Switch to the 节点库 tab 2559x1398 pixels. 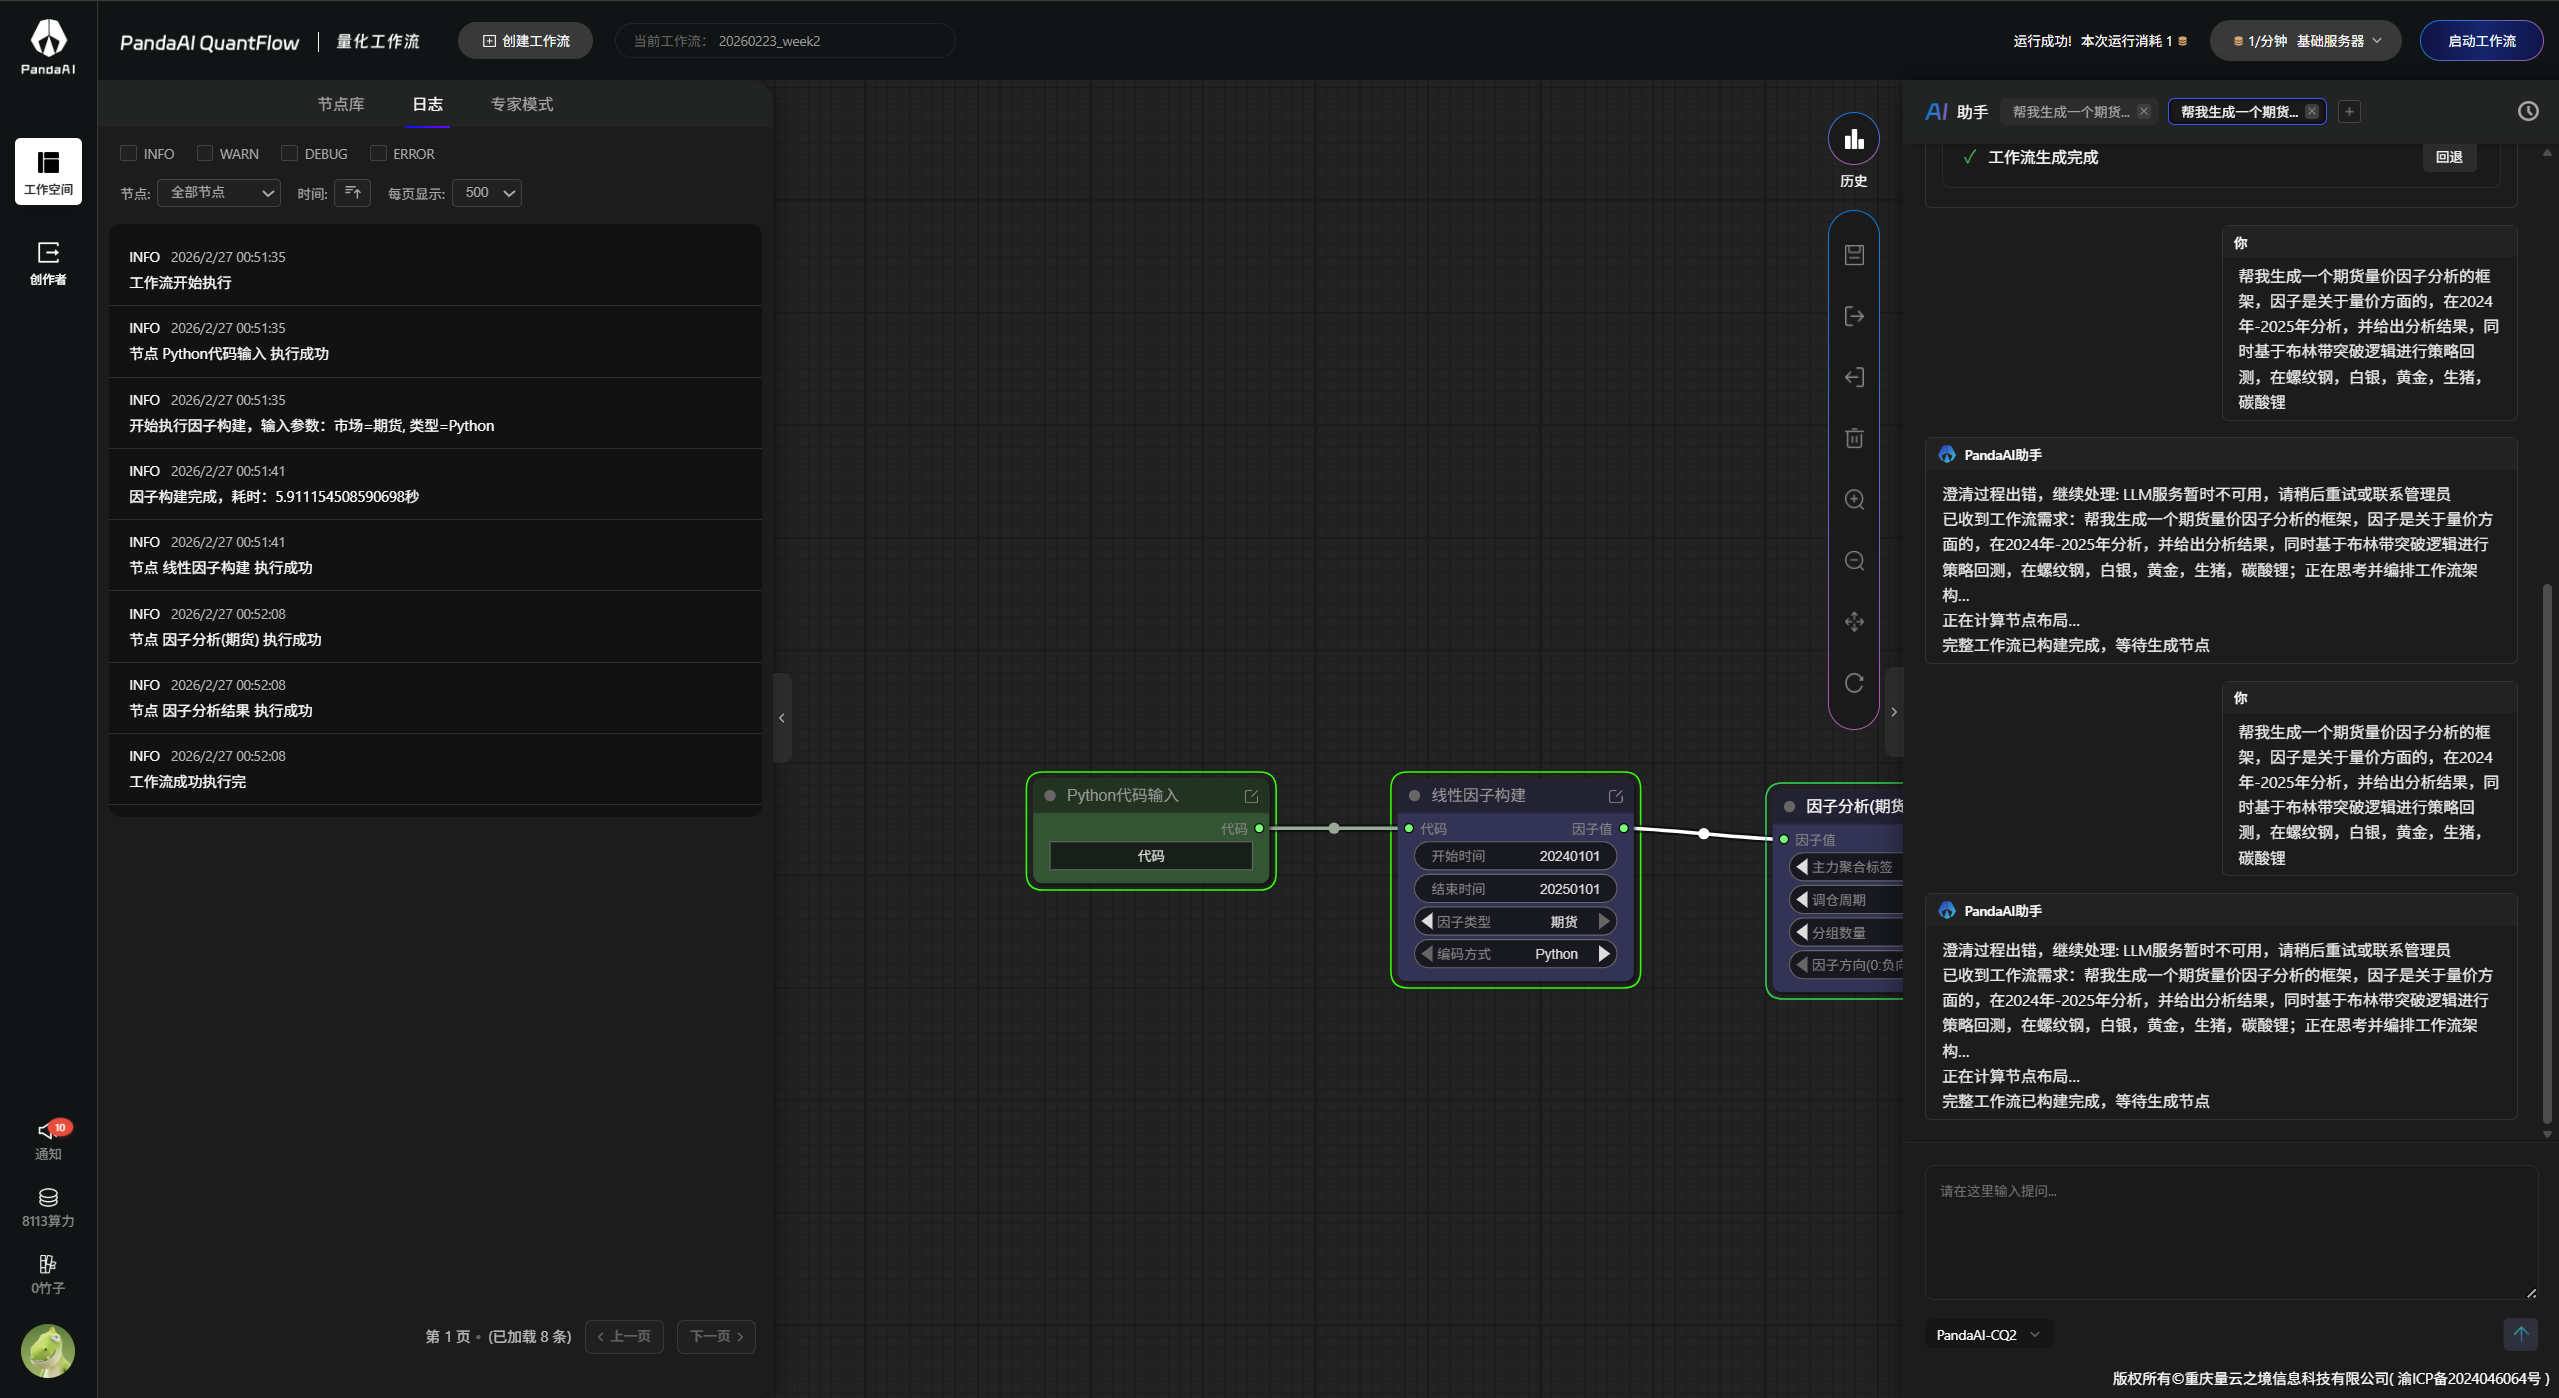point(341,104)
